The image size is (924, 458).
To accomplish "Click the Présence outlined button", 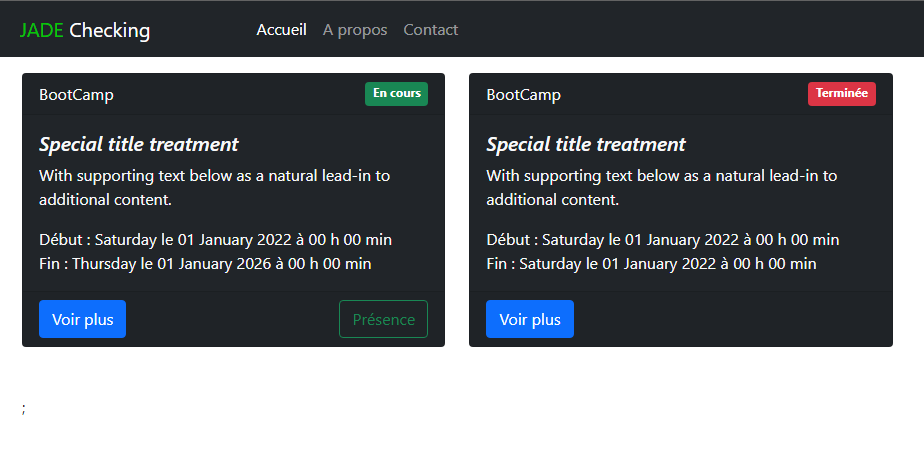I will [x=384, y=319].
